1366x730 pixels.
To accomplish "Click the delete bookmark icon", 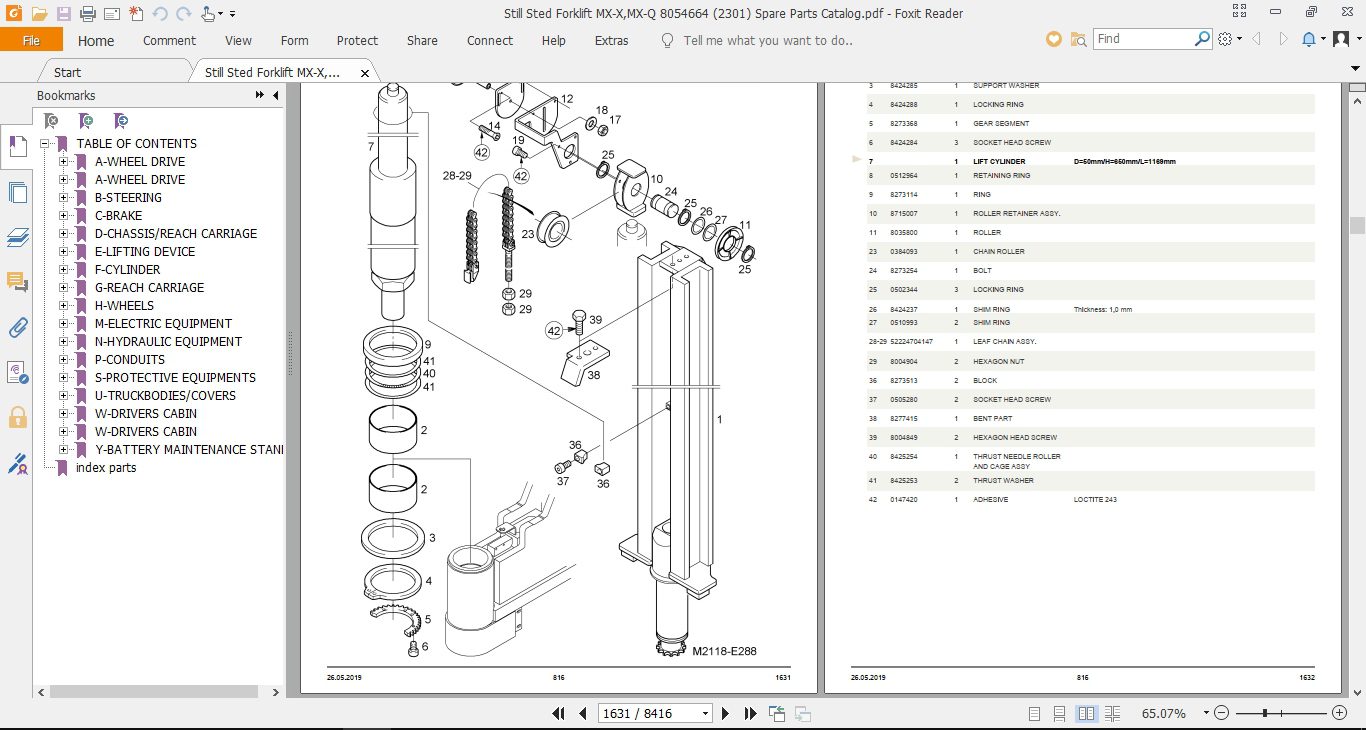I will [x=51, y=121].
